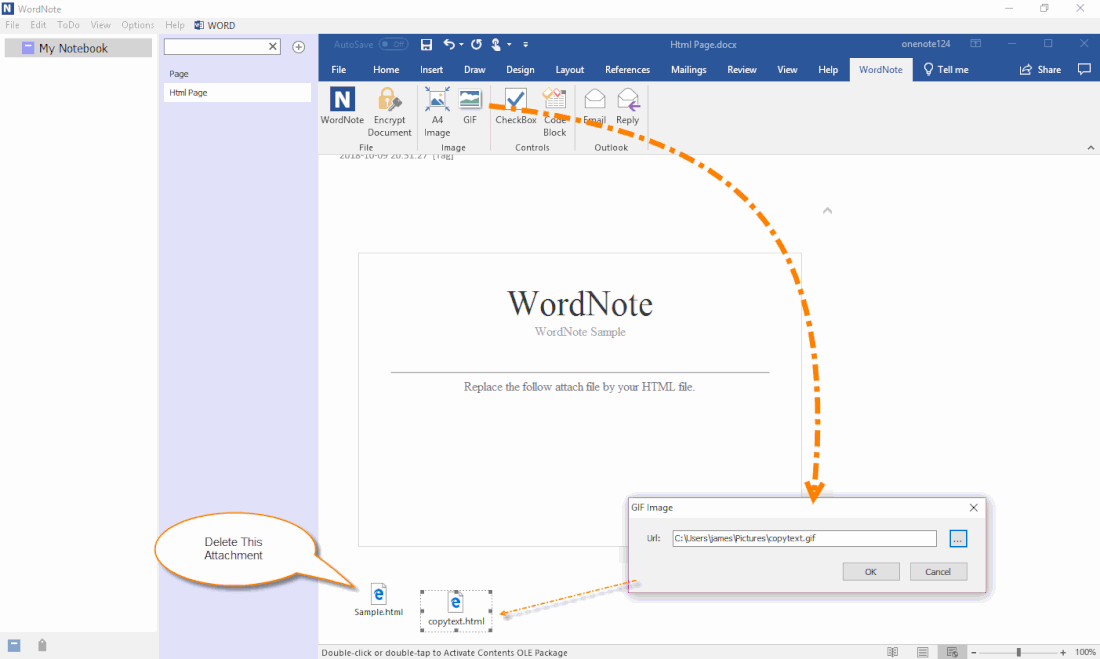This screenshot has width=1100, height=659.
Task: Click the page search input field
Action: (215, 46)
